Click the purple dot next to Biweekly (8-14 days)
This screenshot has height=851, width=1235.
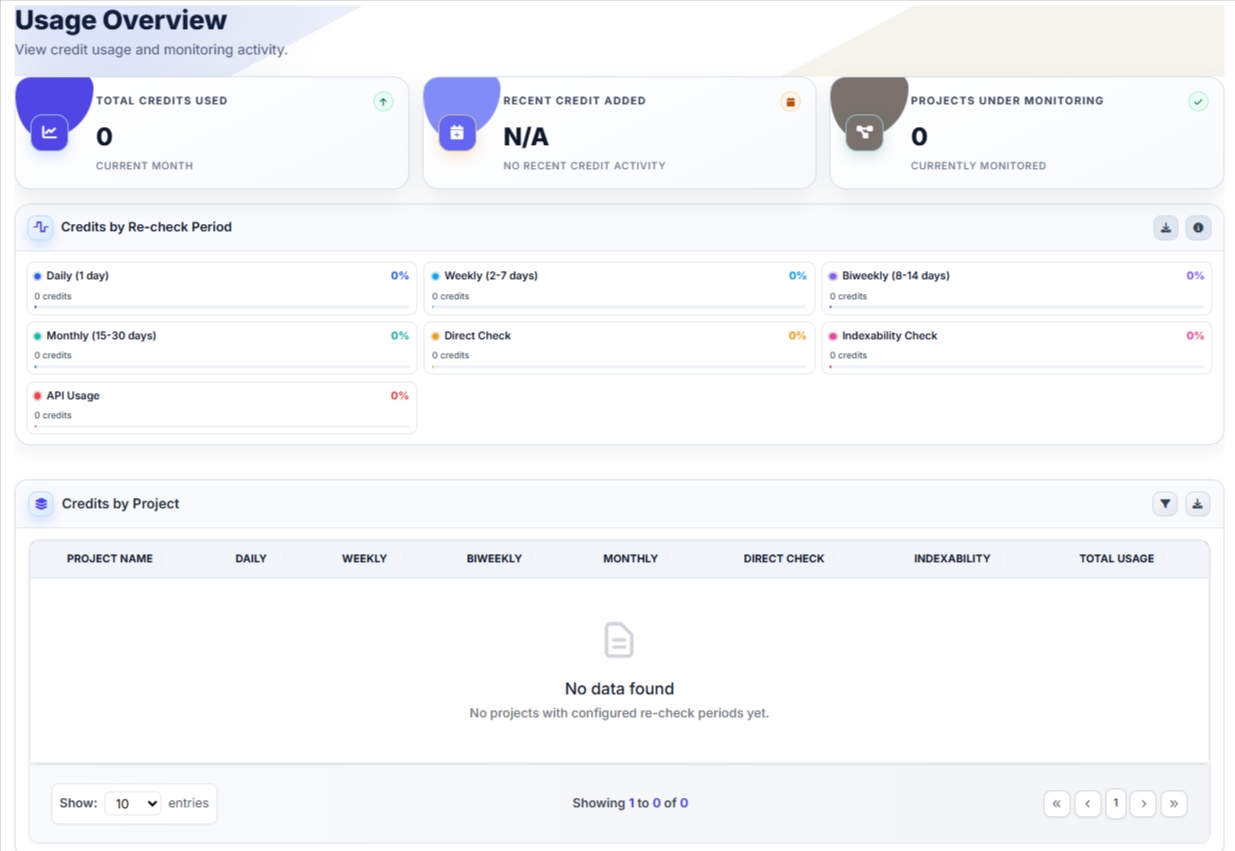coord(833,276)
